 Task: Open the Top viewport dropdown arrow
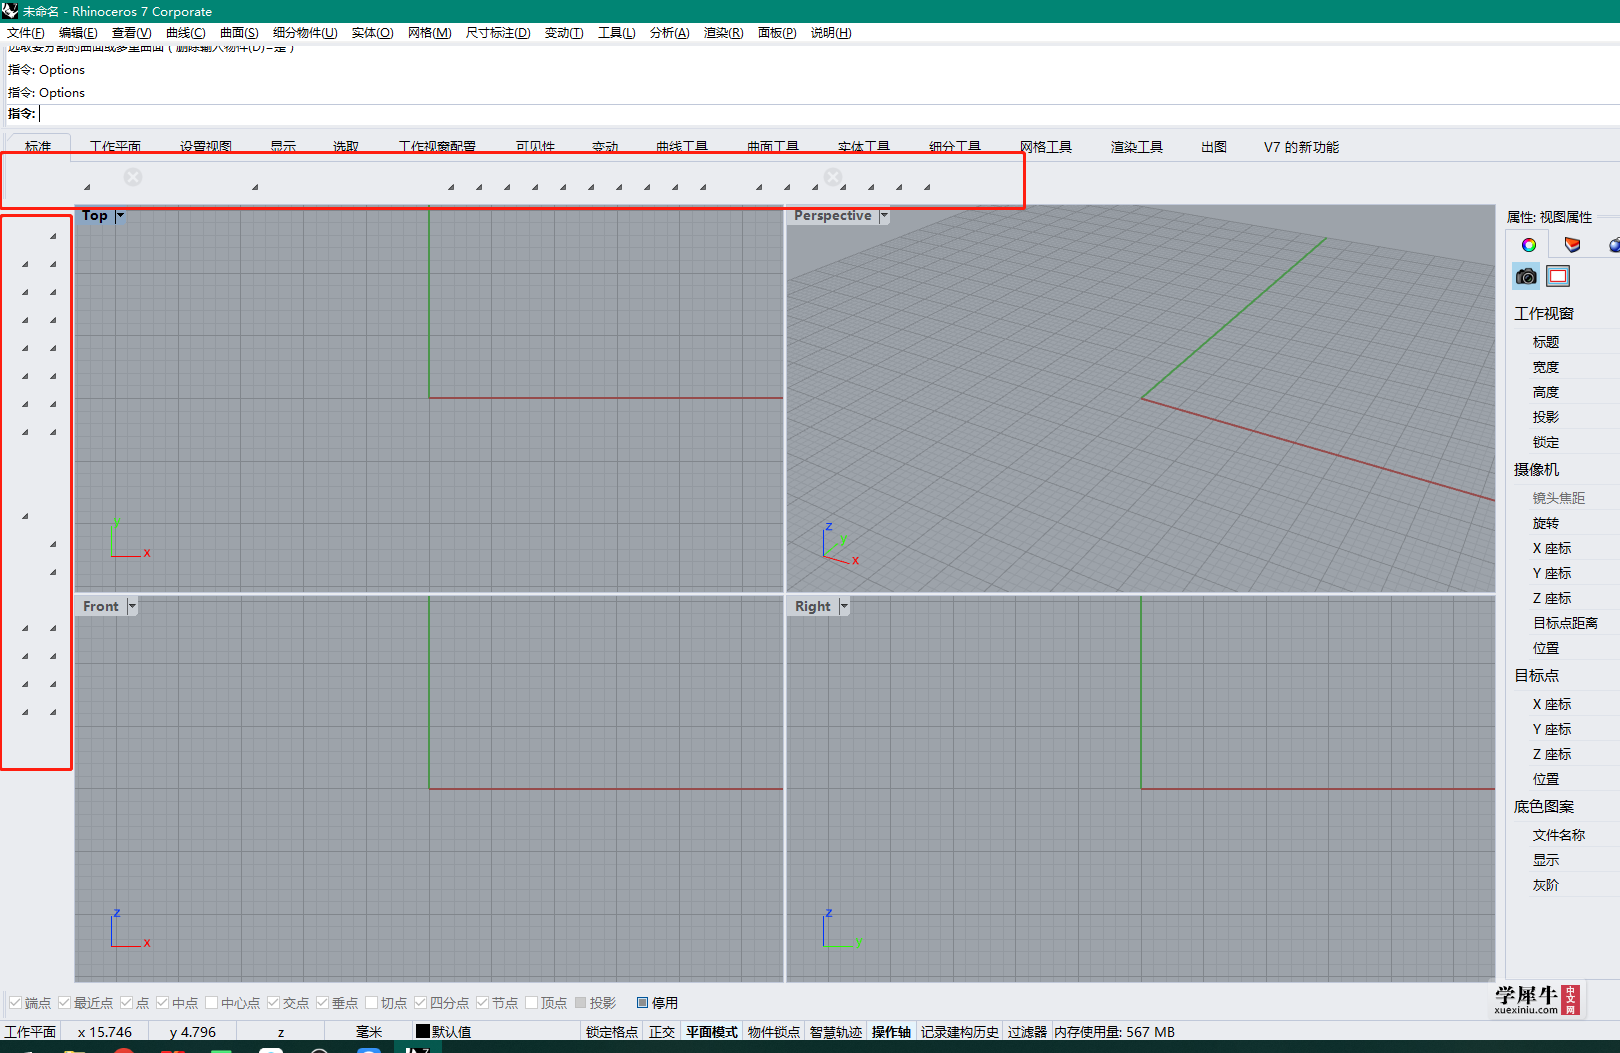pyautogui.click(x=120, y=215)
